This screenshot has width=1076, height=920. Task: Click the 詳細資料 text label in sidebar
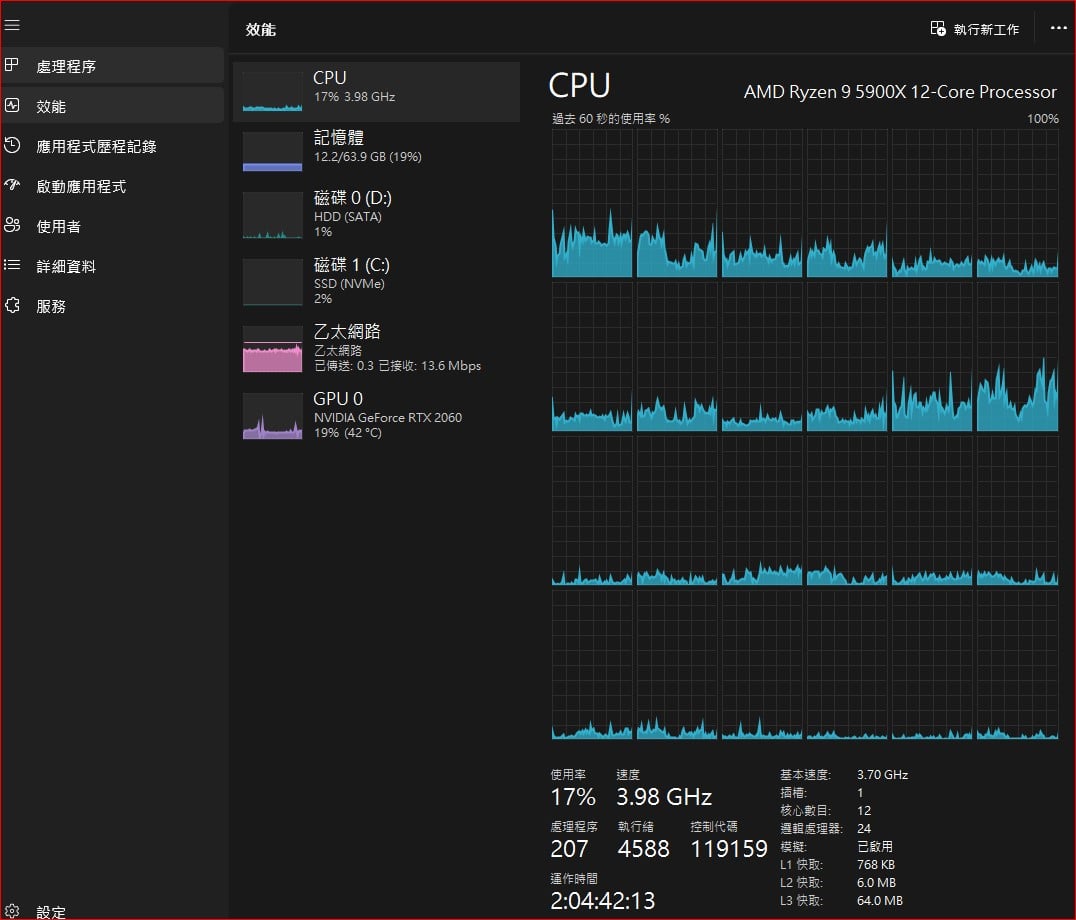[x=66, y=266]
